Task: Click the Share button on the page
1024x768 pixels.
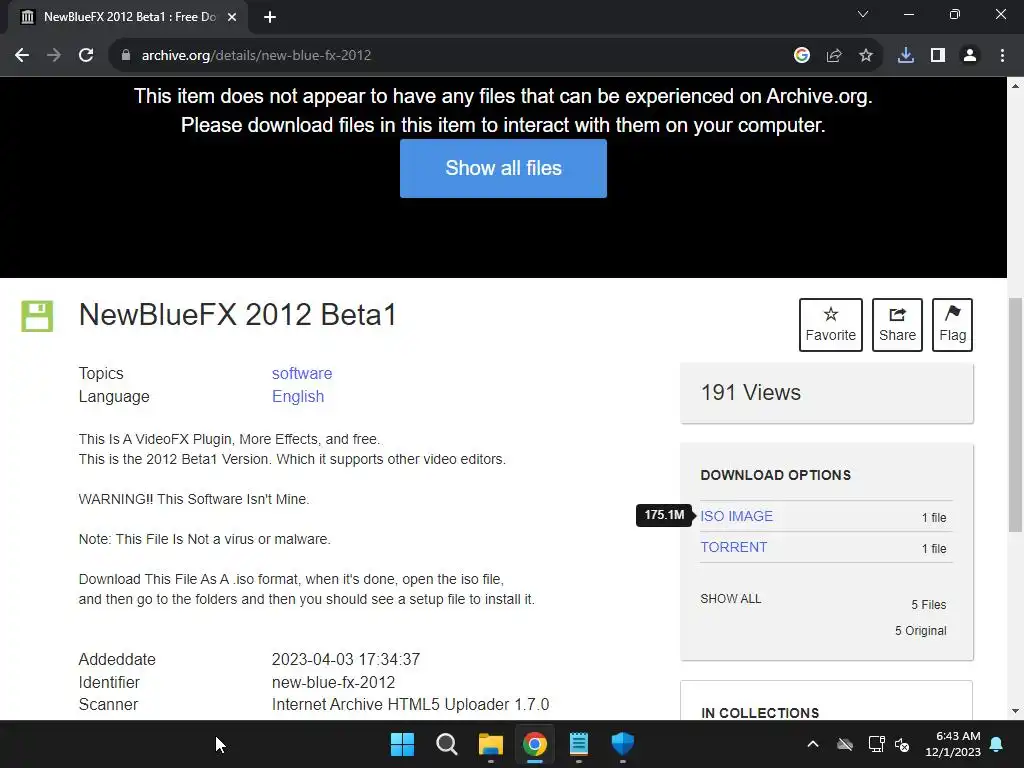Action: pyautogui.click(x=897, y=325)
